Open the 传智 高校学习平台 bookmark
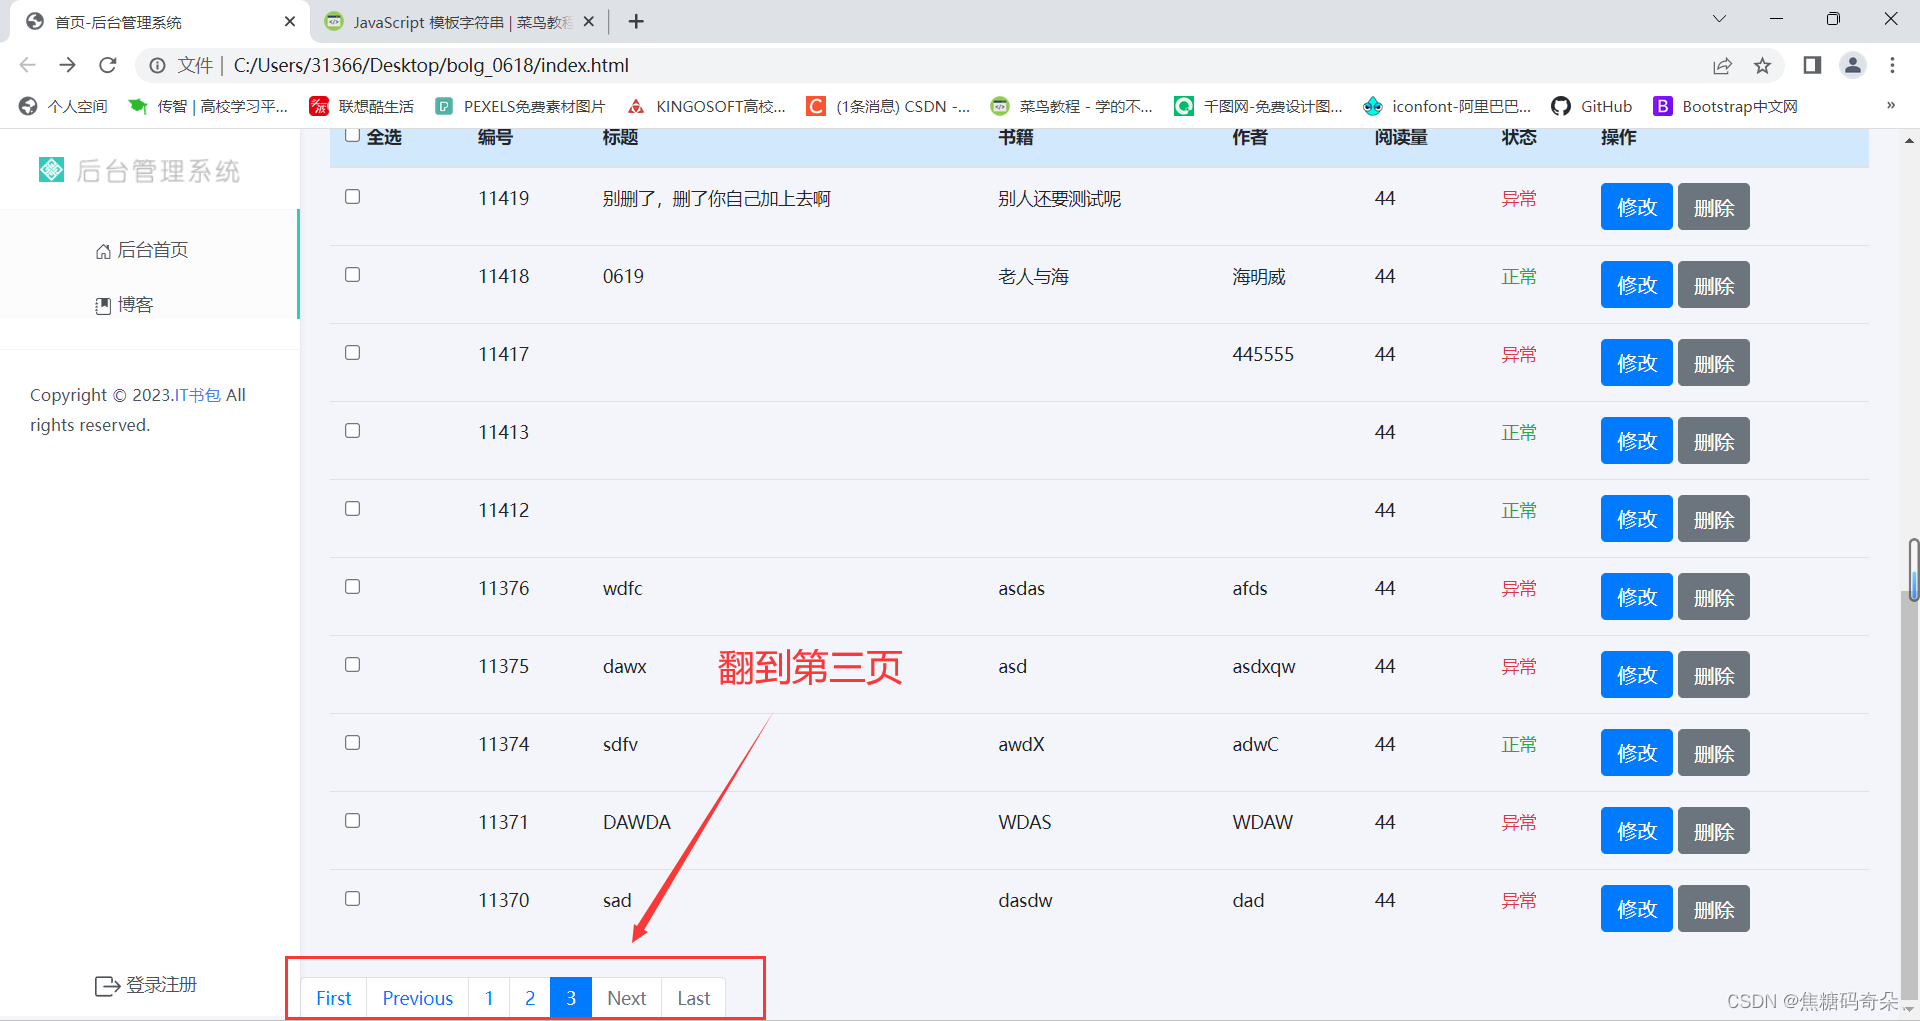The width and height of the screenshot is (1920, 1021). [208, 106]
